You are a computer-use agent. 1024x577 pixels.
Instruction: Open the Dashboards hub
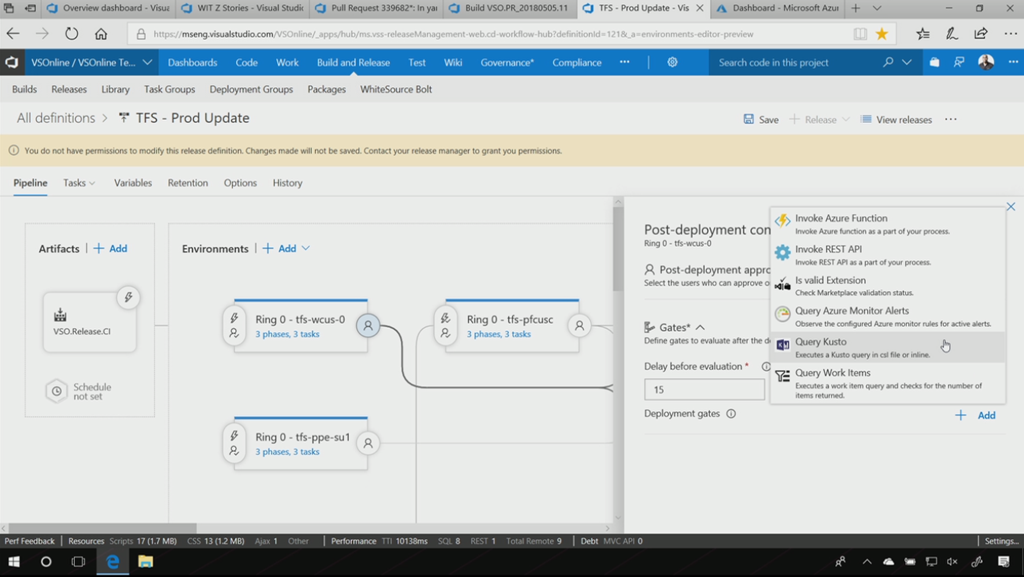[x=192, y=63]
